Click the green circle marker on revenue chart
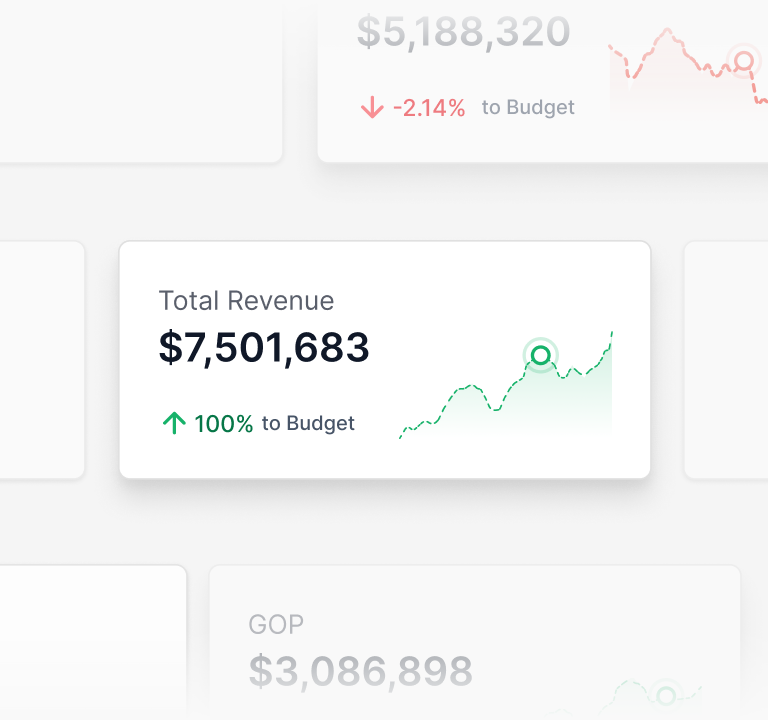Viewport: 768px width, 720px height. [540, 355]
